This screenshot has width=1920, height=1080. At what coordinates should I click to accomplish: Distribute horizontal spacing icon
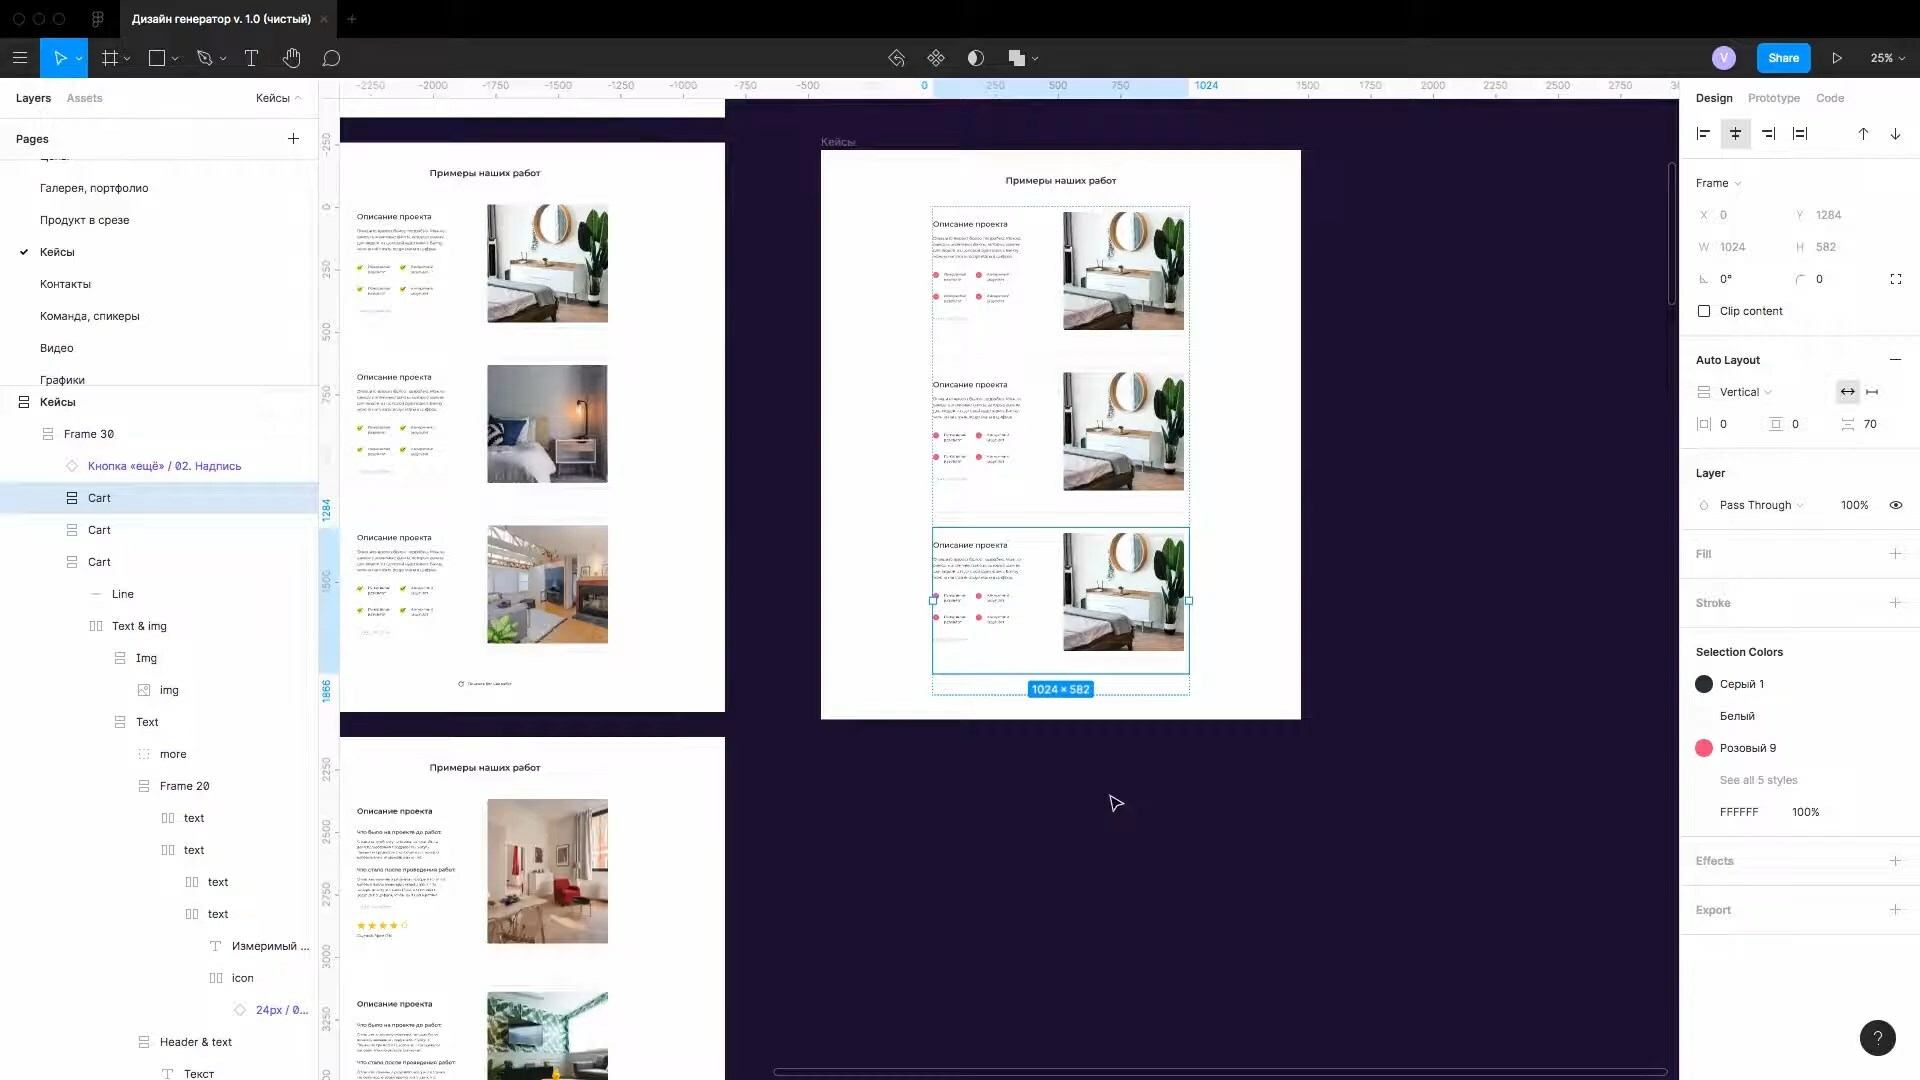(1800, 134)
